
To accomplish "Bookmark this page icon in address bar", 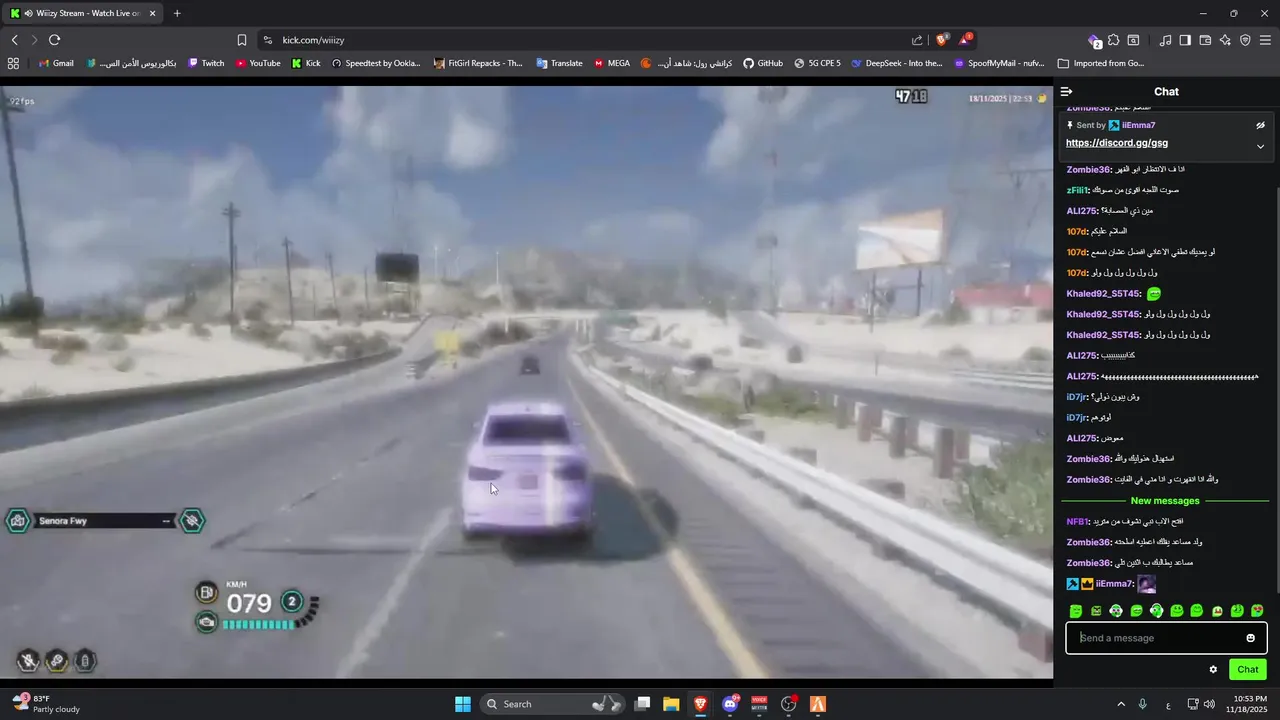I will (241, 40).
